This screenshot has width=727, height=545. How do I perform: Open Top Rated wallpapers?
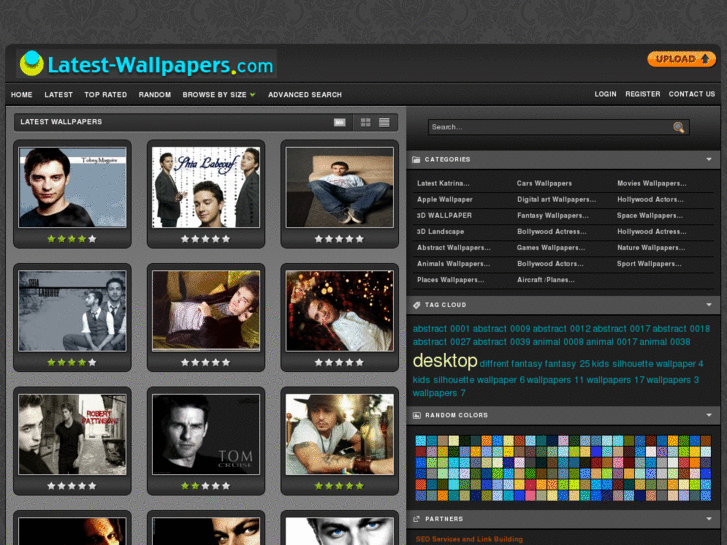(106, 95)
